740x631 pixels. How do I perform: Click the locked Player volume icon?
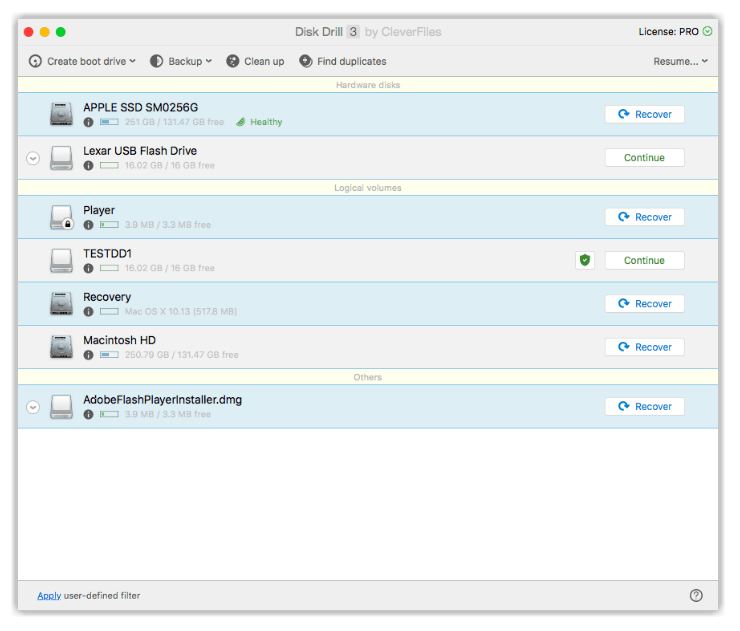pos(61,217)
